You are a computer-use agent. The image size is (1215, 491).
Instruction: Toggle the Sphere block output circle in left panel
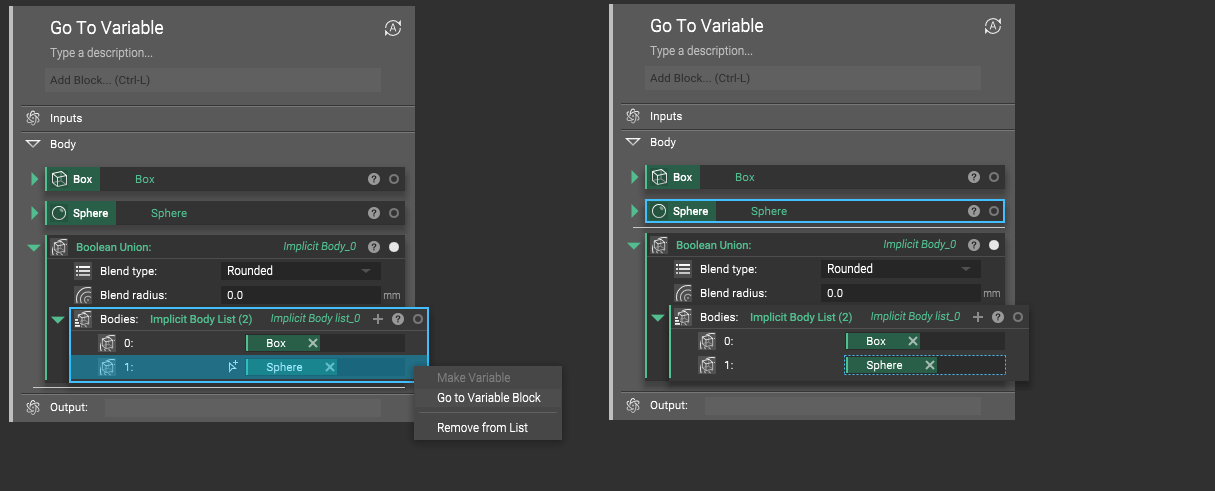(x=394, y=213)
